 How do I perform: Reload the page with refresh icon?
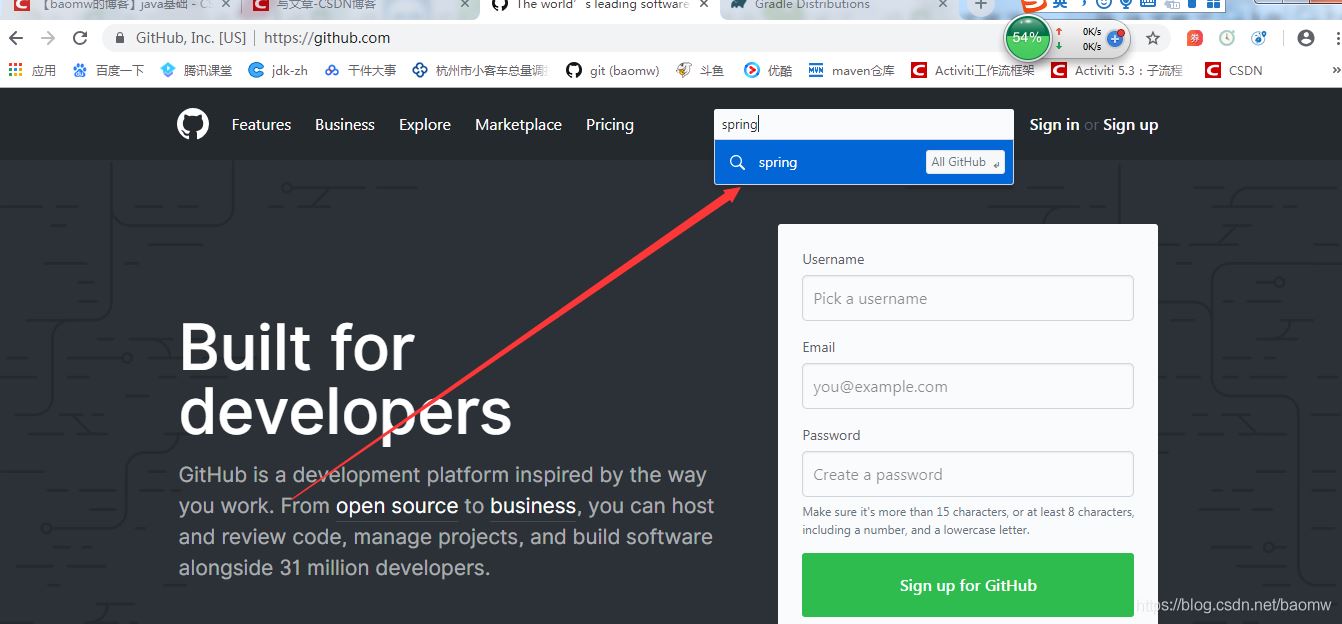click(80, 38)
